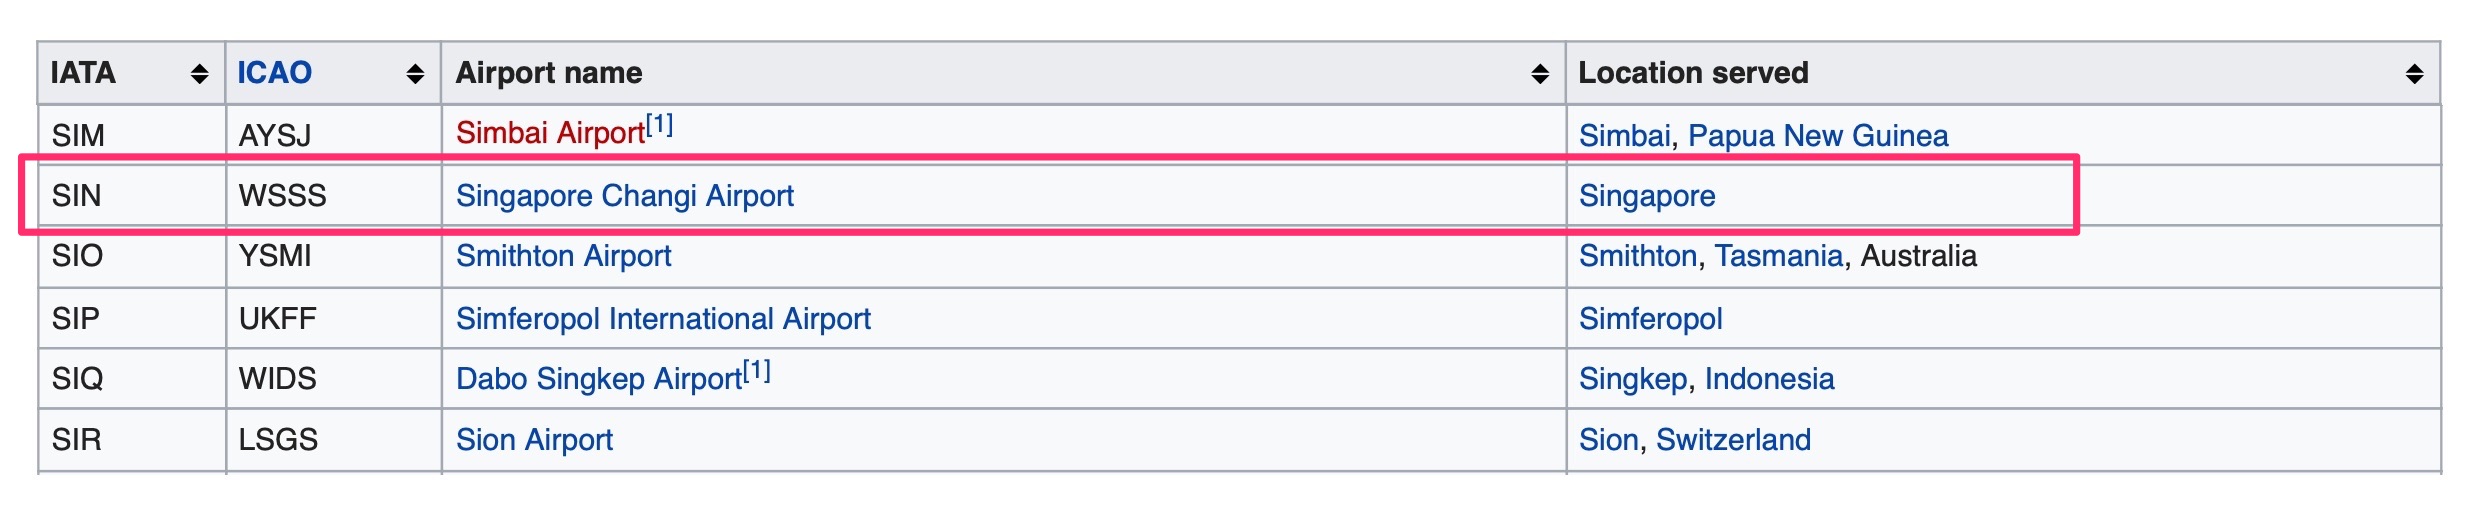Image resolution: width=2481 pixels, height=510 pixels.
Task: Open the ICAO header link
Action: point(274,73)
